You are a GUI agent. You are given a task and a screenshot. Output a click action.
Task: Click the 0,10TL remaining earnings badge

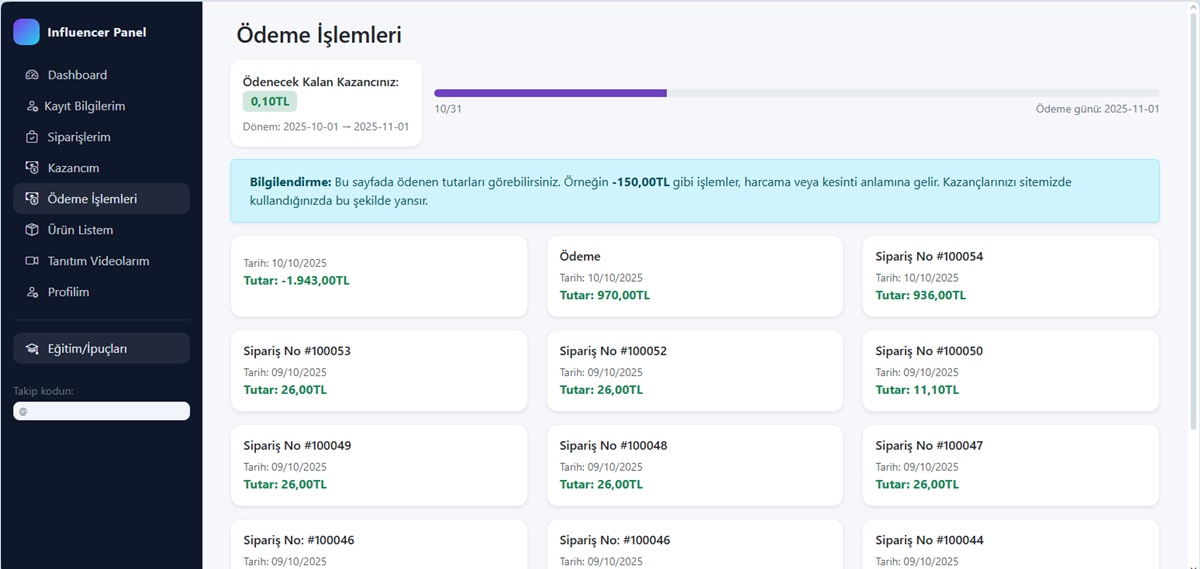[269, 101]
